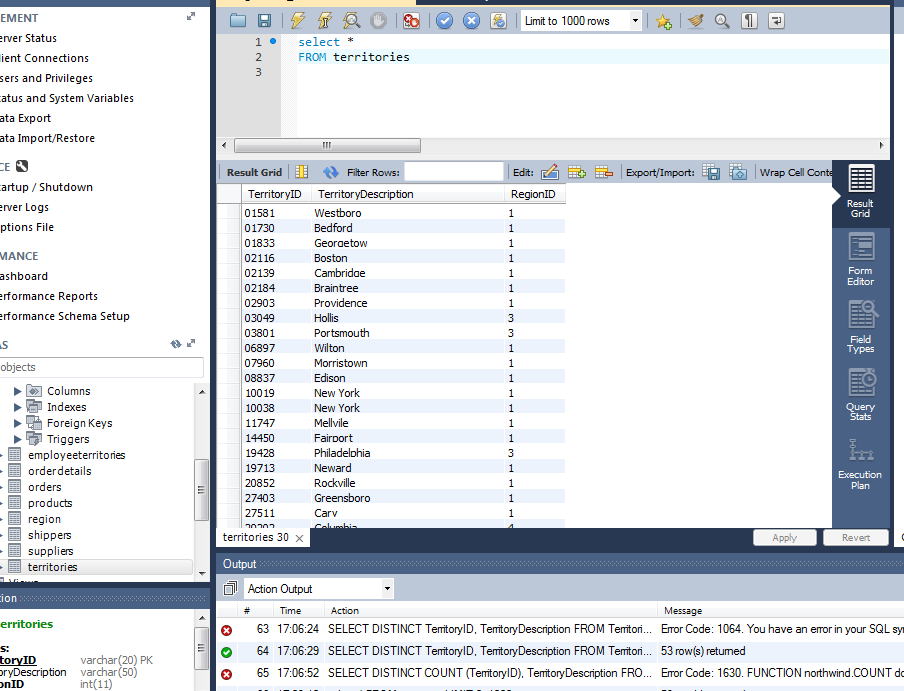Select the territories 30 result tab
904x691 pixels.
point(255,537)
